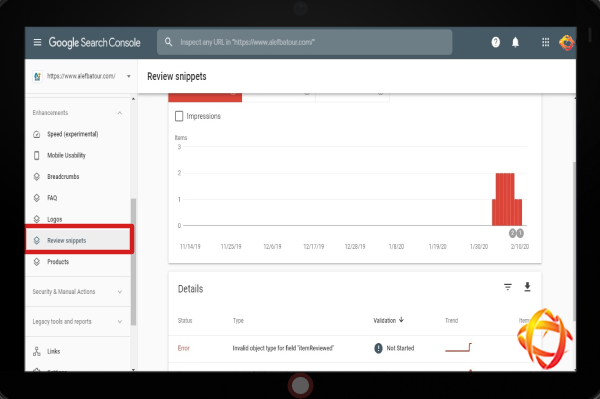The width and height of the screenshot is (600, 399).
Task: Open the help question mark icon
Action: pos(496,42)
